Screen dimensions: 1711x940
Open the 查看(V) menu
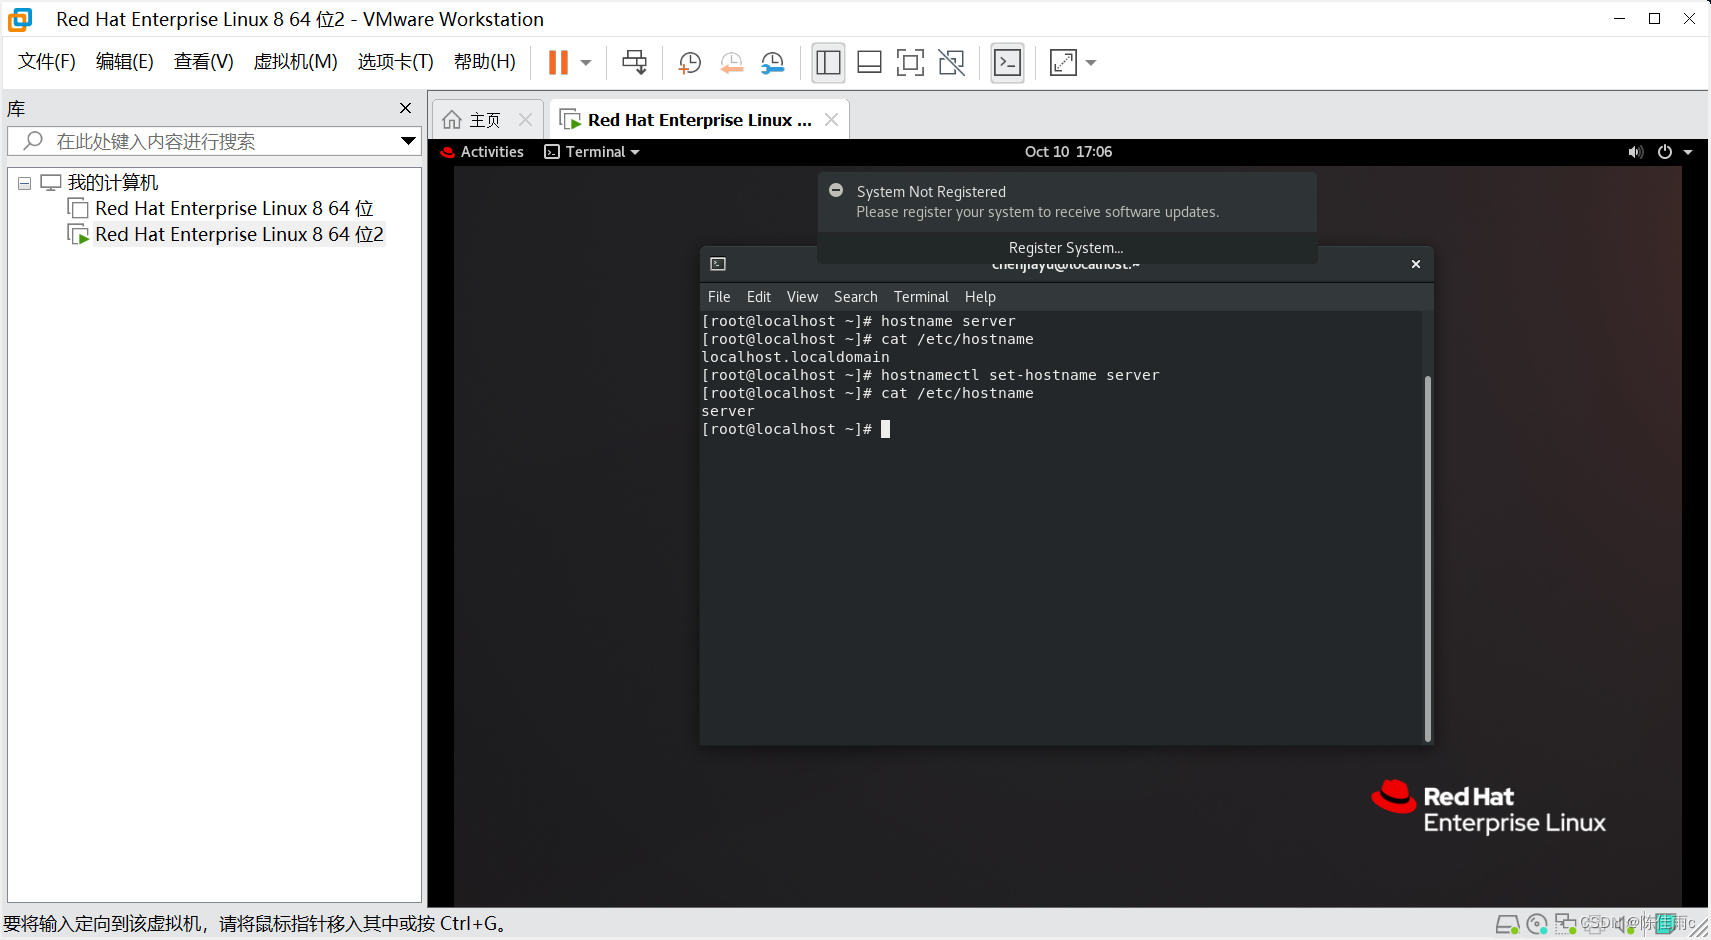pyautogui.click(x=204, y=62)
